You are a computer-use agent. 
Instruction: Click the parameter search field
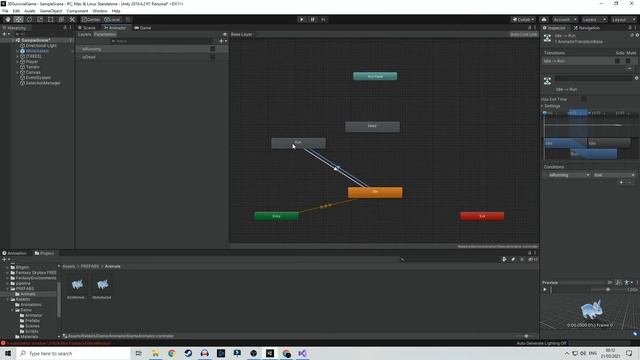pos(163,41)
